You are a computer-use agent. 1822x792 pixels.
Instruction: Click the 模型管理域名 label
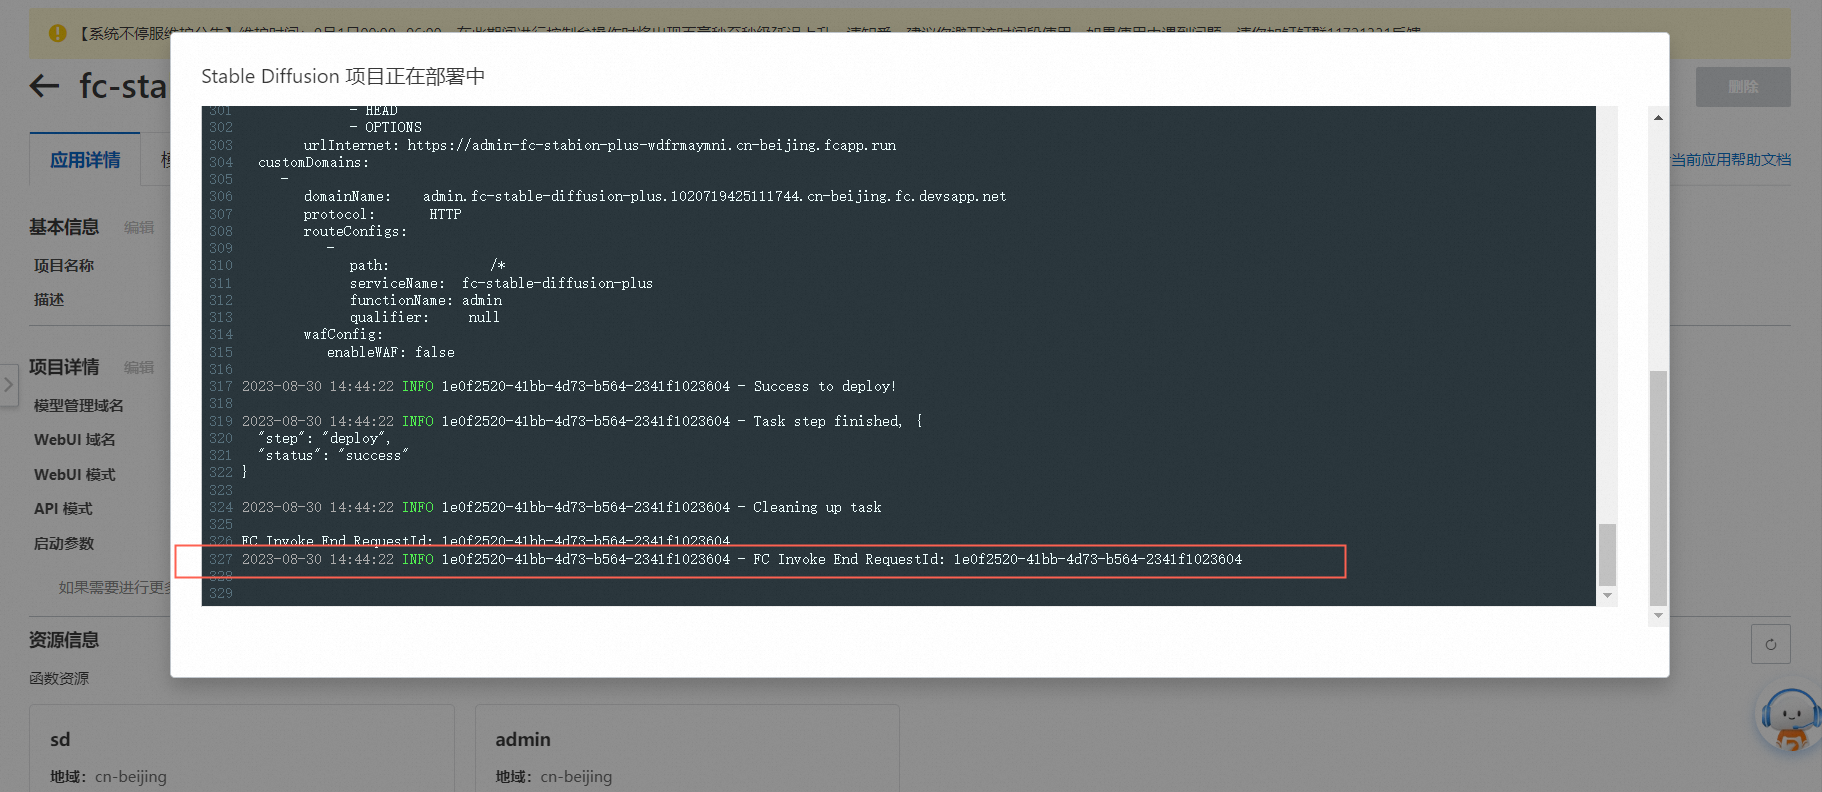point(79,406)
